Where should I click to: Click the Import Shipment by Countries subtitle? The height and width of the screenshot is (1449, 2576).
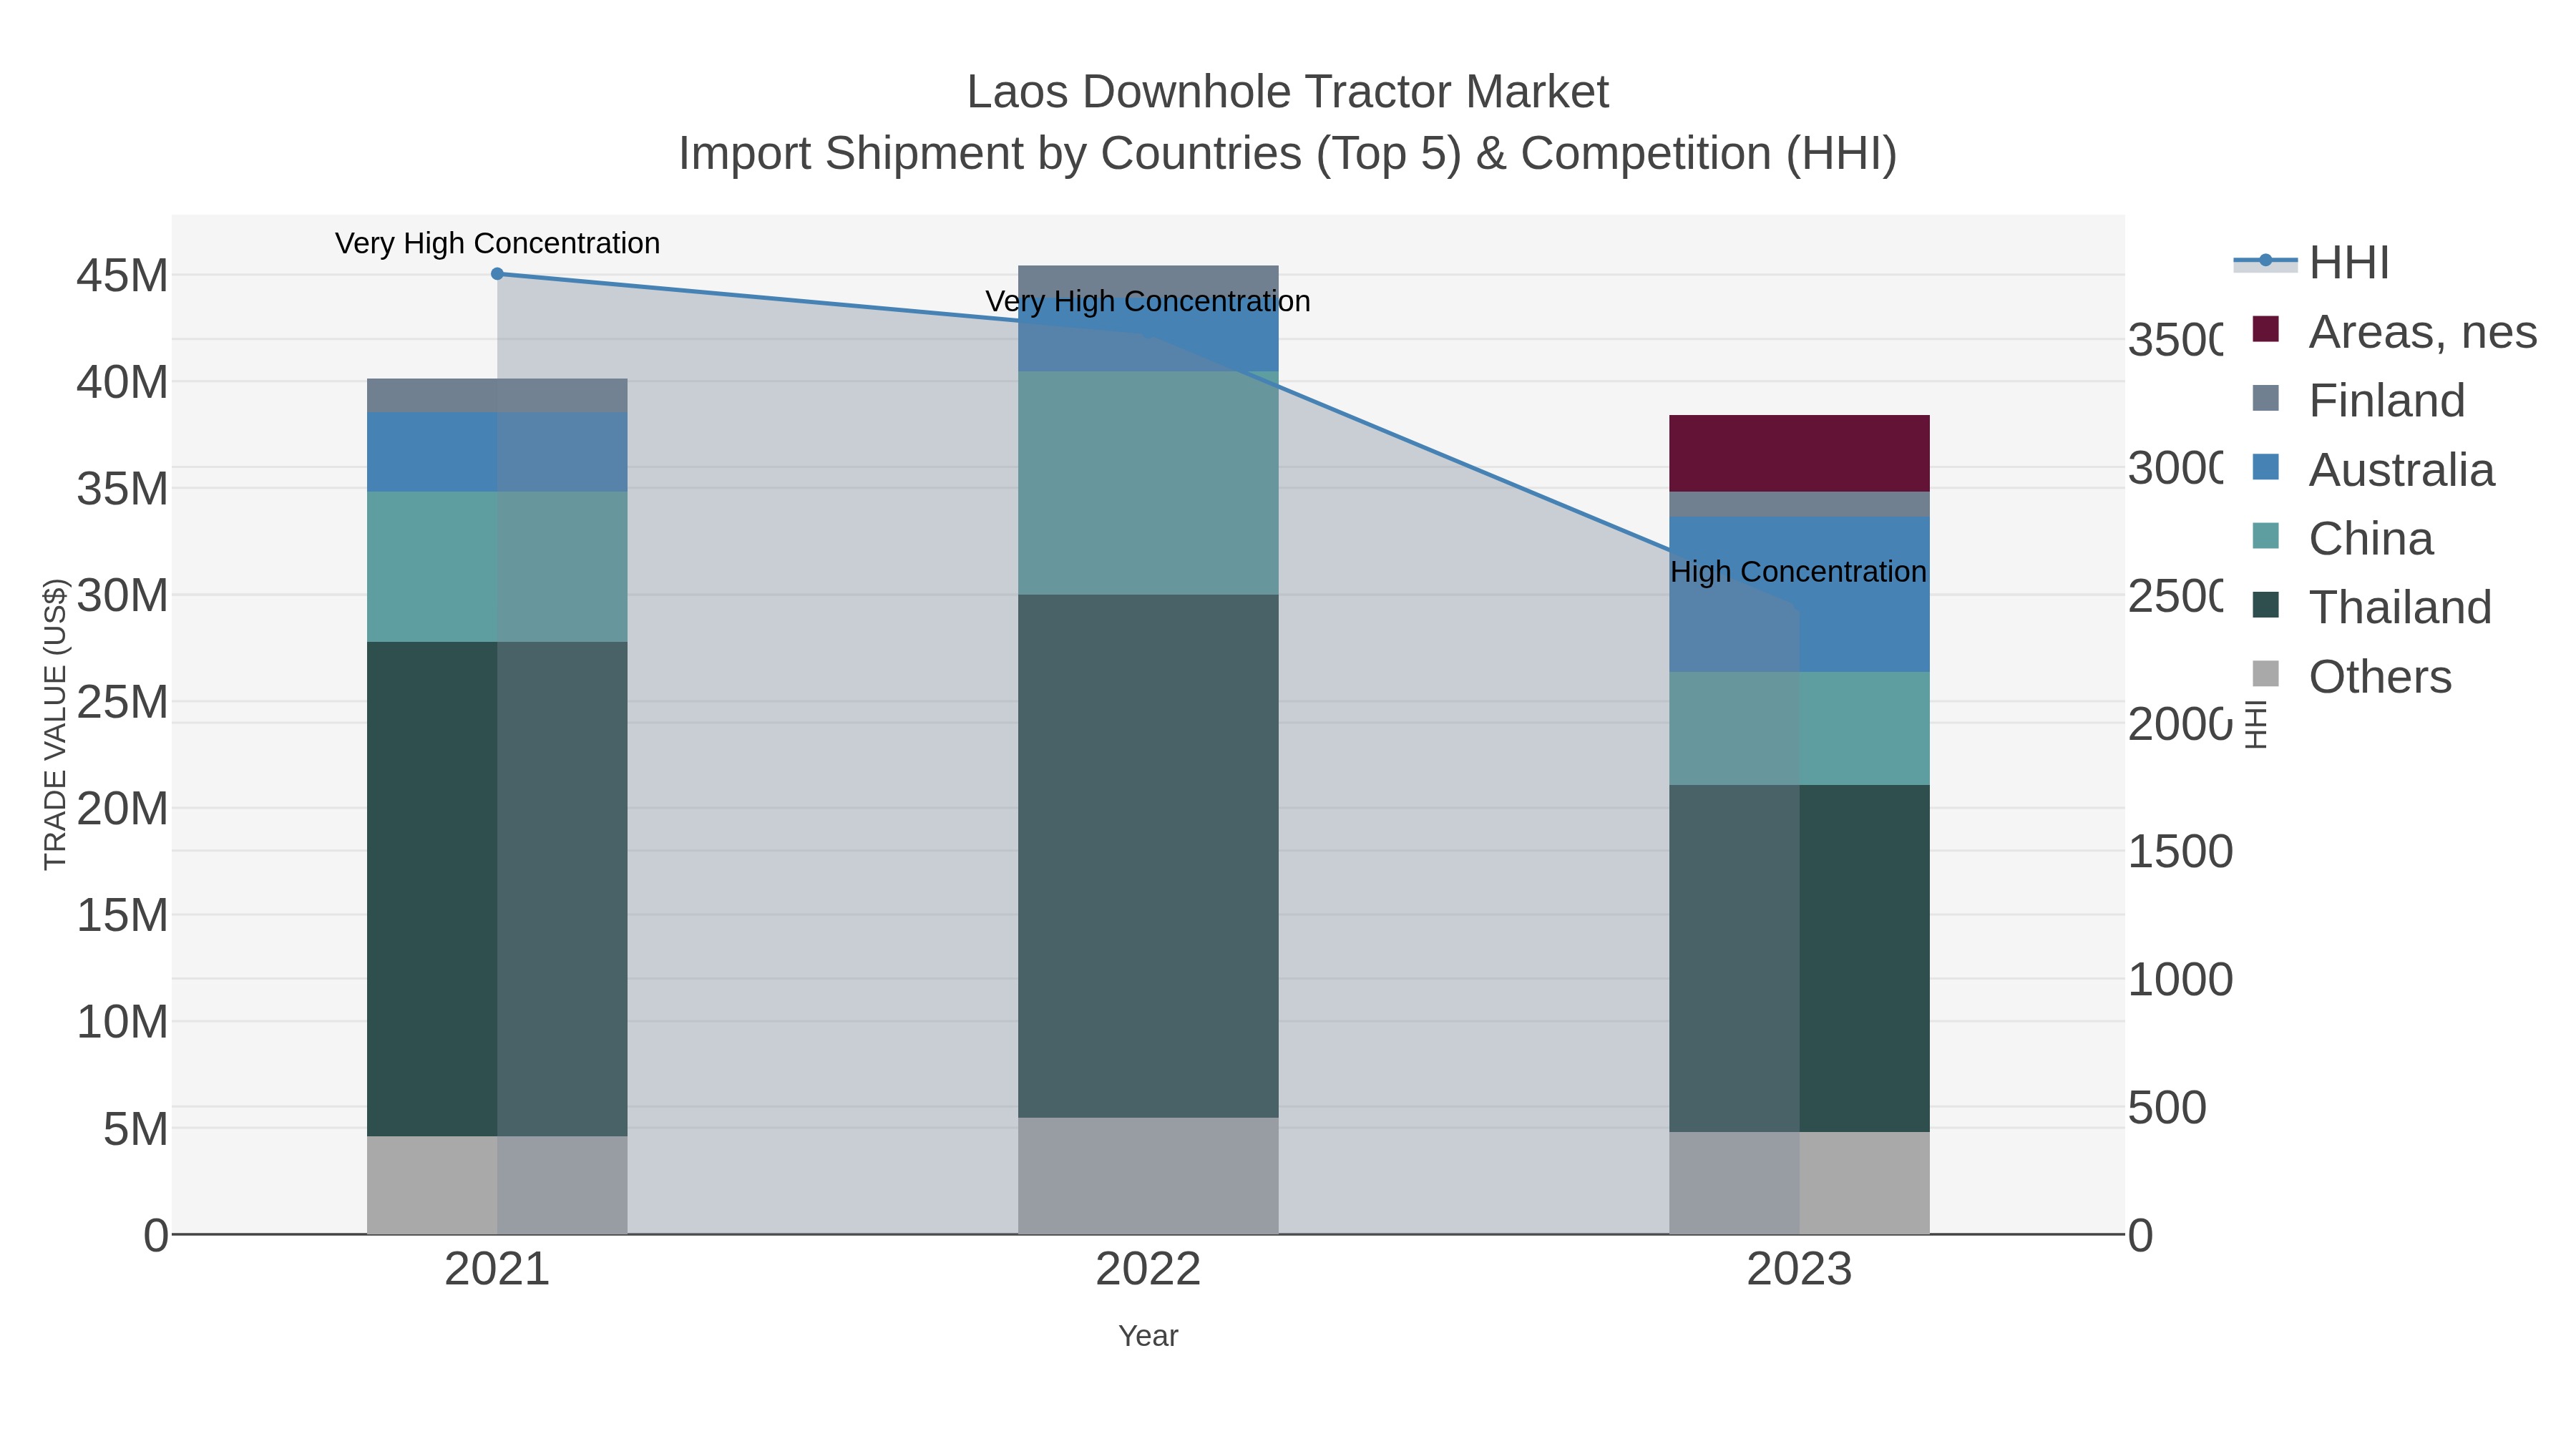pyautogui.click(x=1288, y=154)
